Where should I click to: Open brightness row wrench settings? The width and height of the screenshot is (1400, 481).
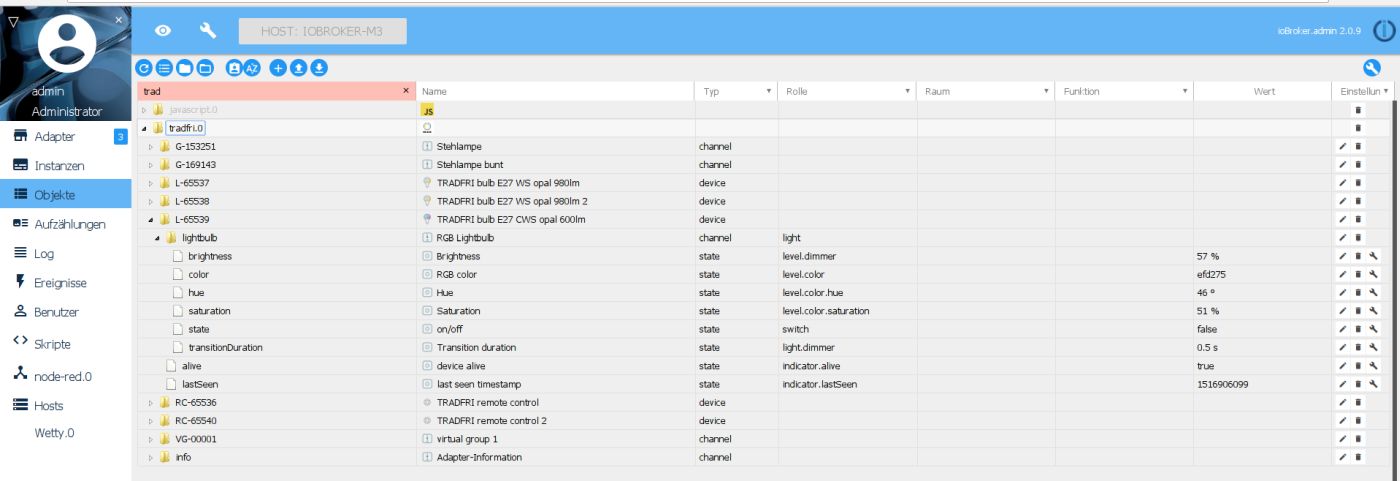1373,256
